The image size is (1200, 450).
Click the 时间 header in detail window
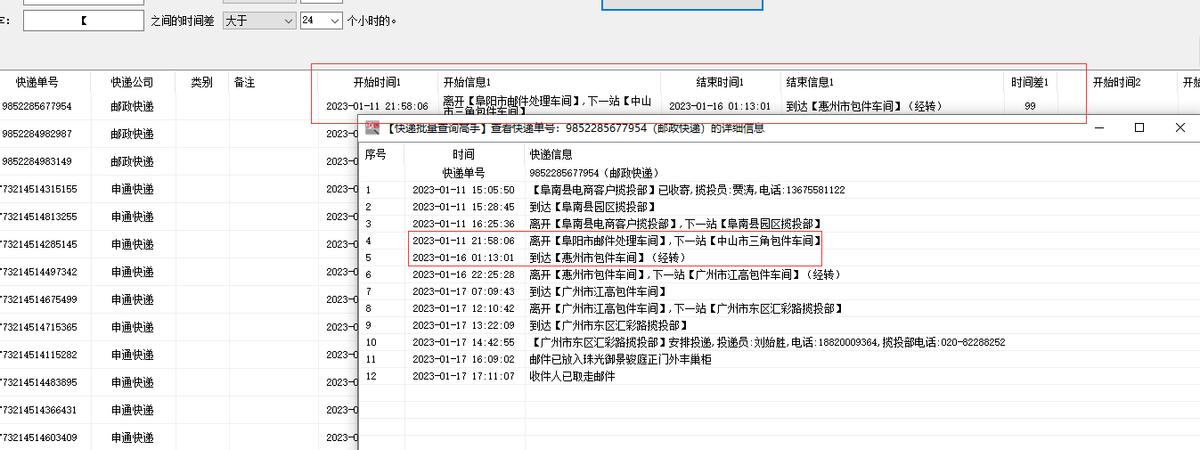point(464,154)
